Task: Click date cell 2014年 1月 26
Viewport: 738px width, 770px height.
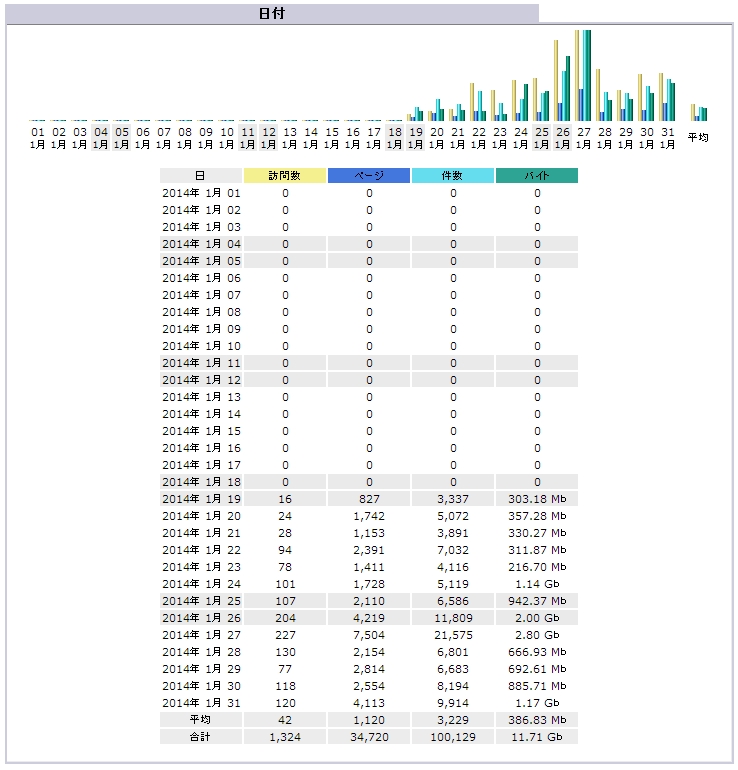Action: pos(201,618)
